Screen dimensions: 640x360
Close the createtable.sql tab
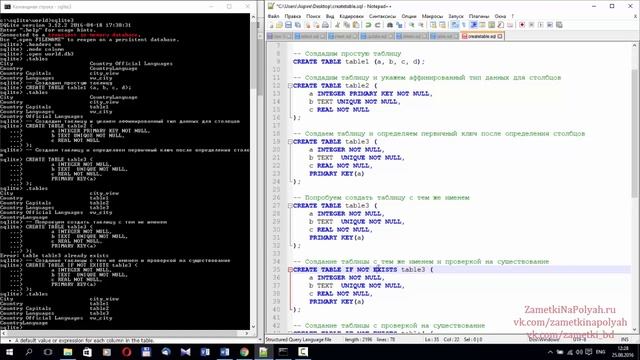pyautogui.click(x=500, y=36)
